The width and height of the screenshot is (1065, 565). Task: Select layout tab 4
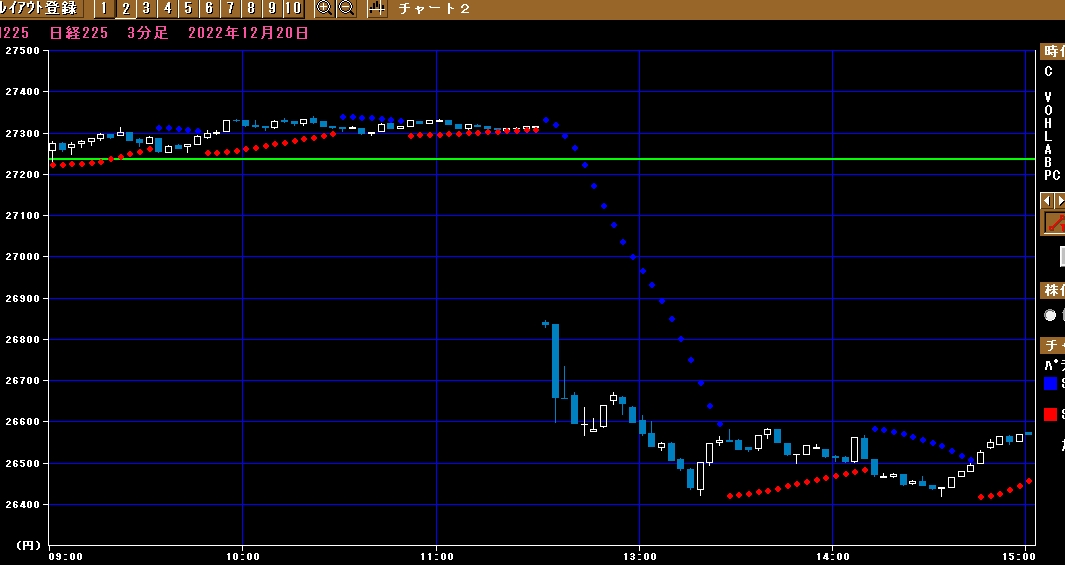point(167,9)
